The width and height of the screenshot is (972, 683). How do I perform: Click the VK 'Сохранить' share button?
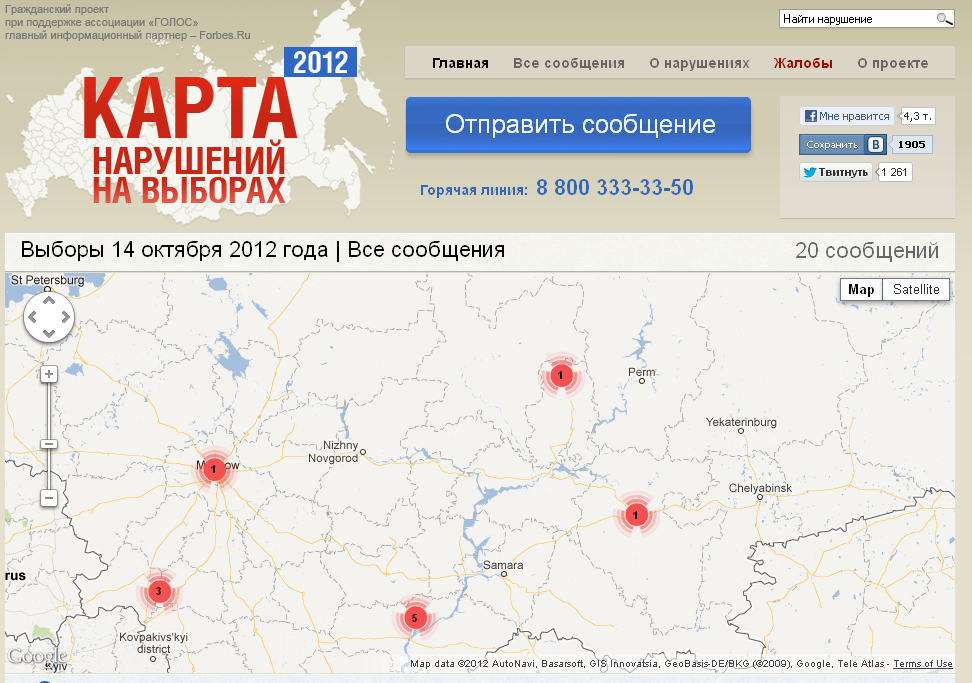point(843,144)
